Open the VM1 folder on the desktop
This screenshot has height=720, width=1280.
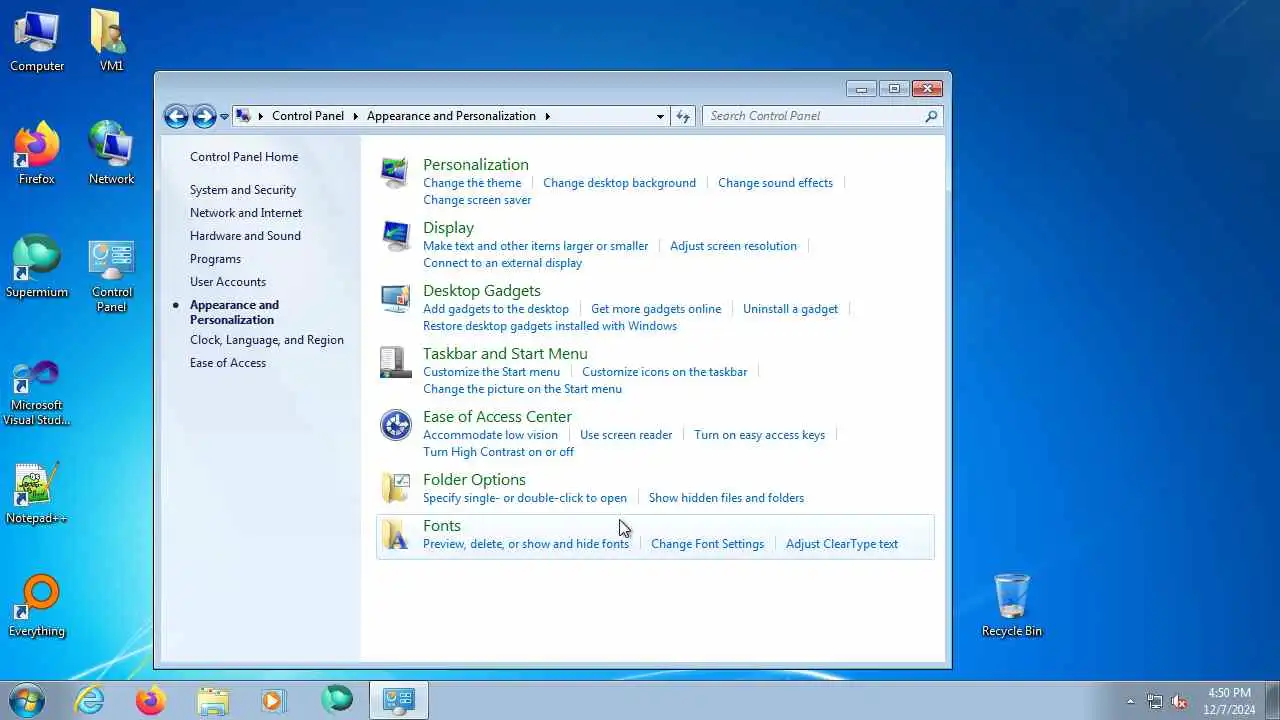(x=111, y=41)
